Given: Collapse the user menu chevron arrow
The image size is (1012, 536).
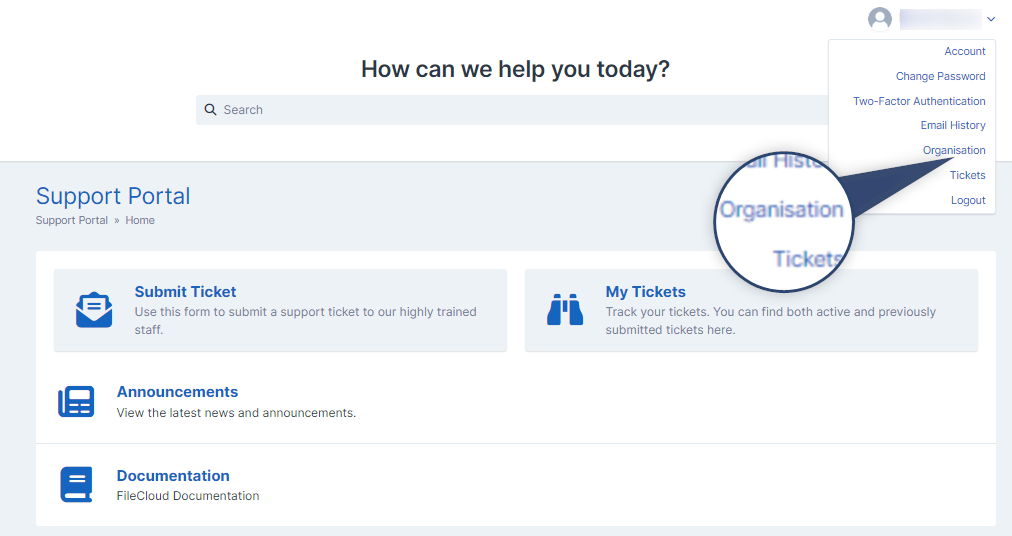Looking at the screenshot, I should point(991,19).
